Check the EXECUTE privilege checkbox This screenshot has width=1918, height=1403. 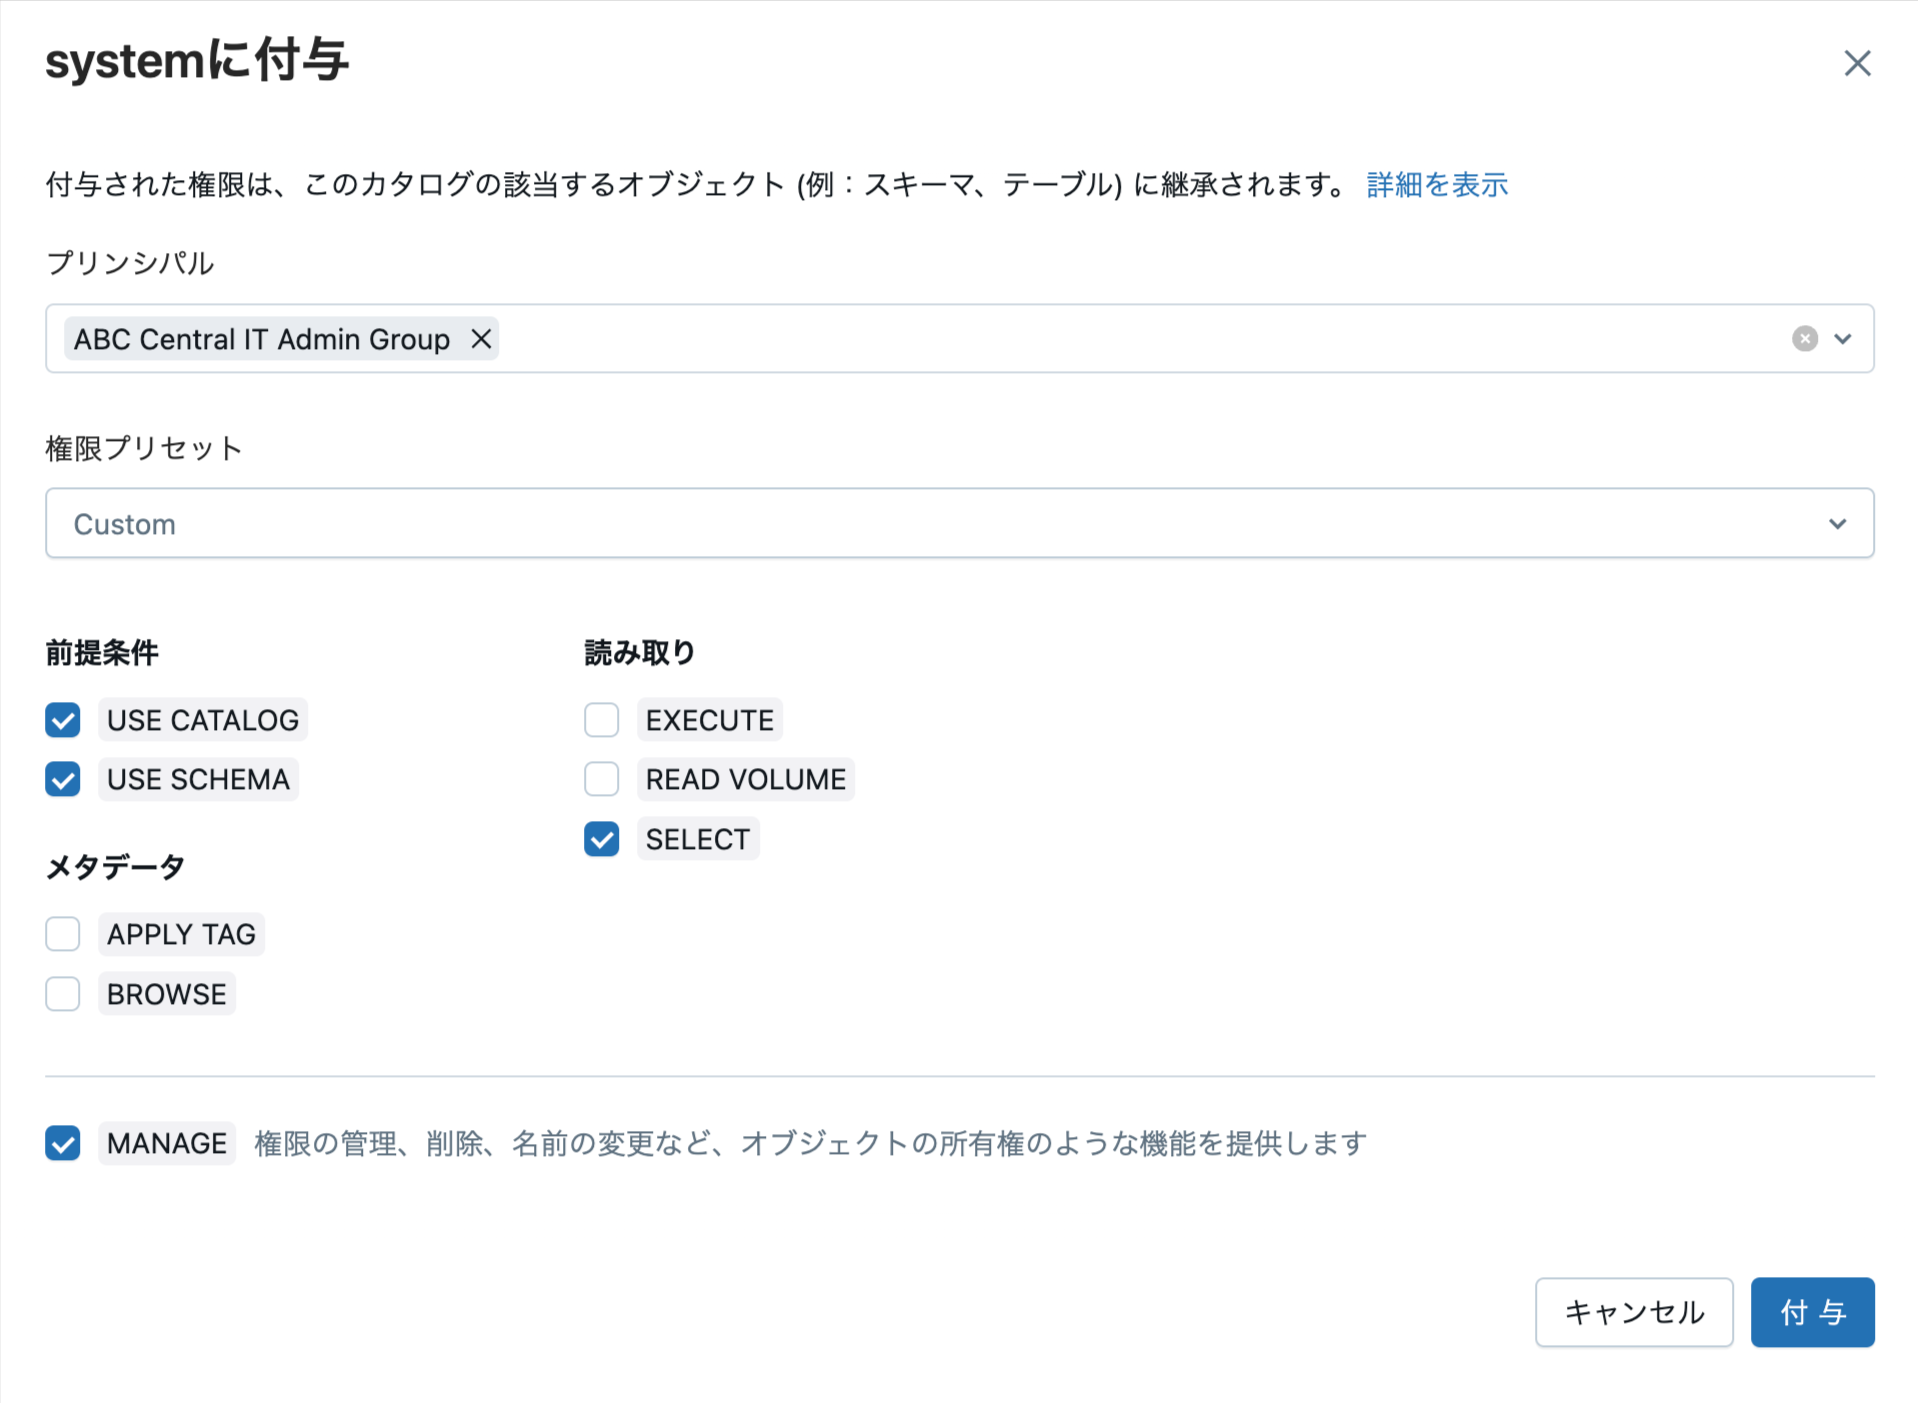point(602,720)
